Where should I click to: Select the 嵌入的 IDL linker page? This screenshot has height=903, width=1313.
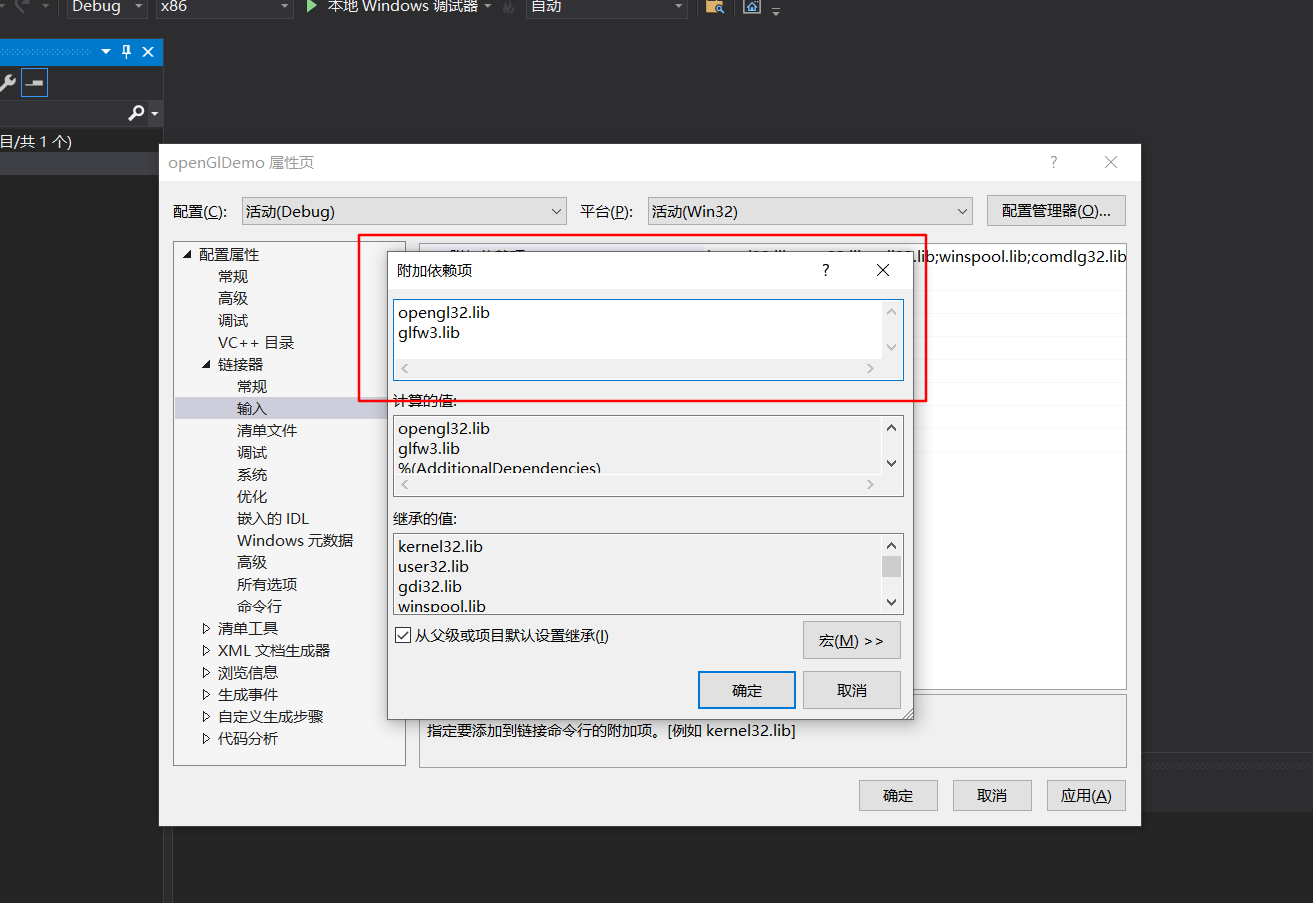tap(273, 519)
